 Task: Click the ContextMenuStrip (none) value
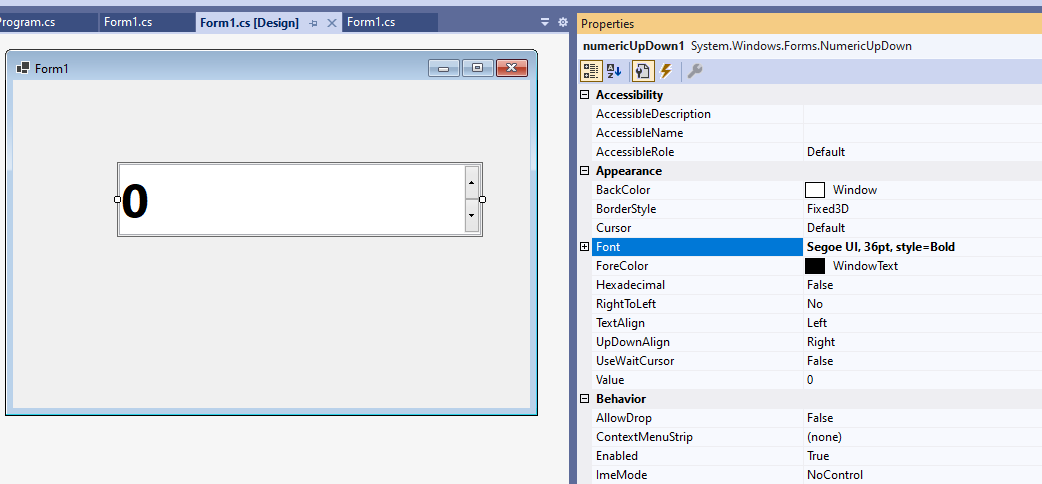(x=824, y=437)
